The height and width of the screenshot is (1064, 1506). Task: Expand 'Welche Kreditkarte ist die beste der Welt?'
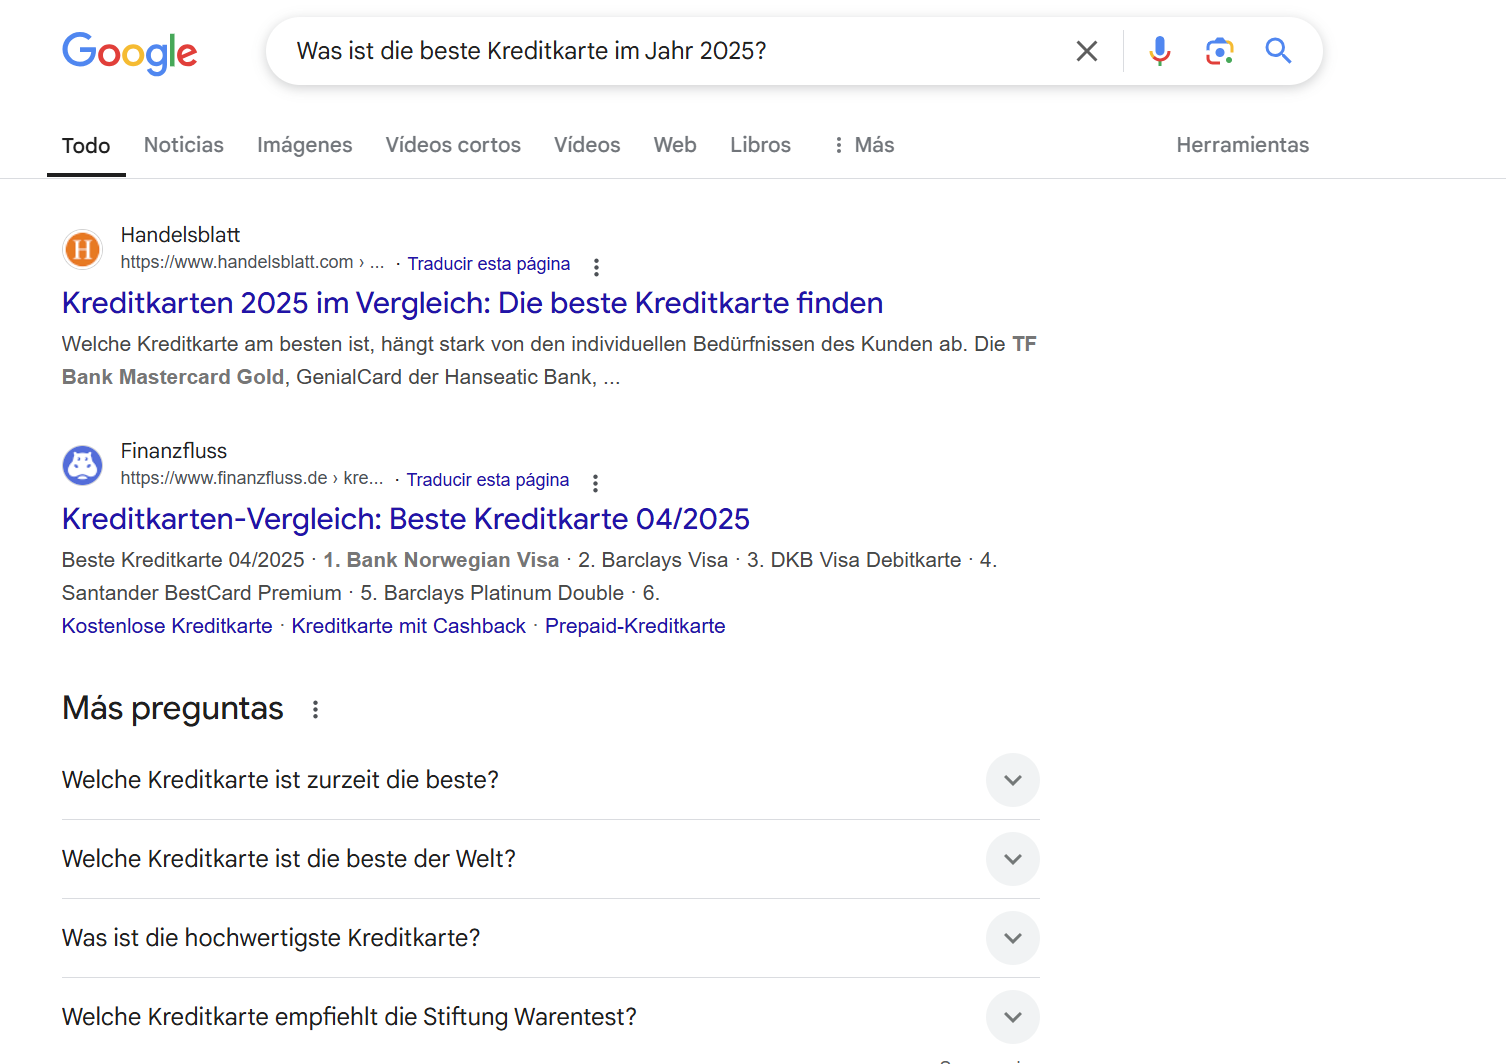pyautogui.click(x=550, y=859)
